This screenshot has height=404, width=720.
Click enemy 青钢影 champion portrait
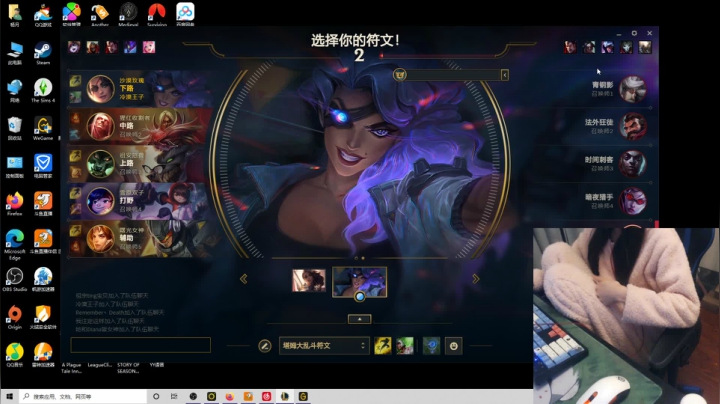click(633, 89)
